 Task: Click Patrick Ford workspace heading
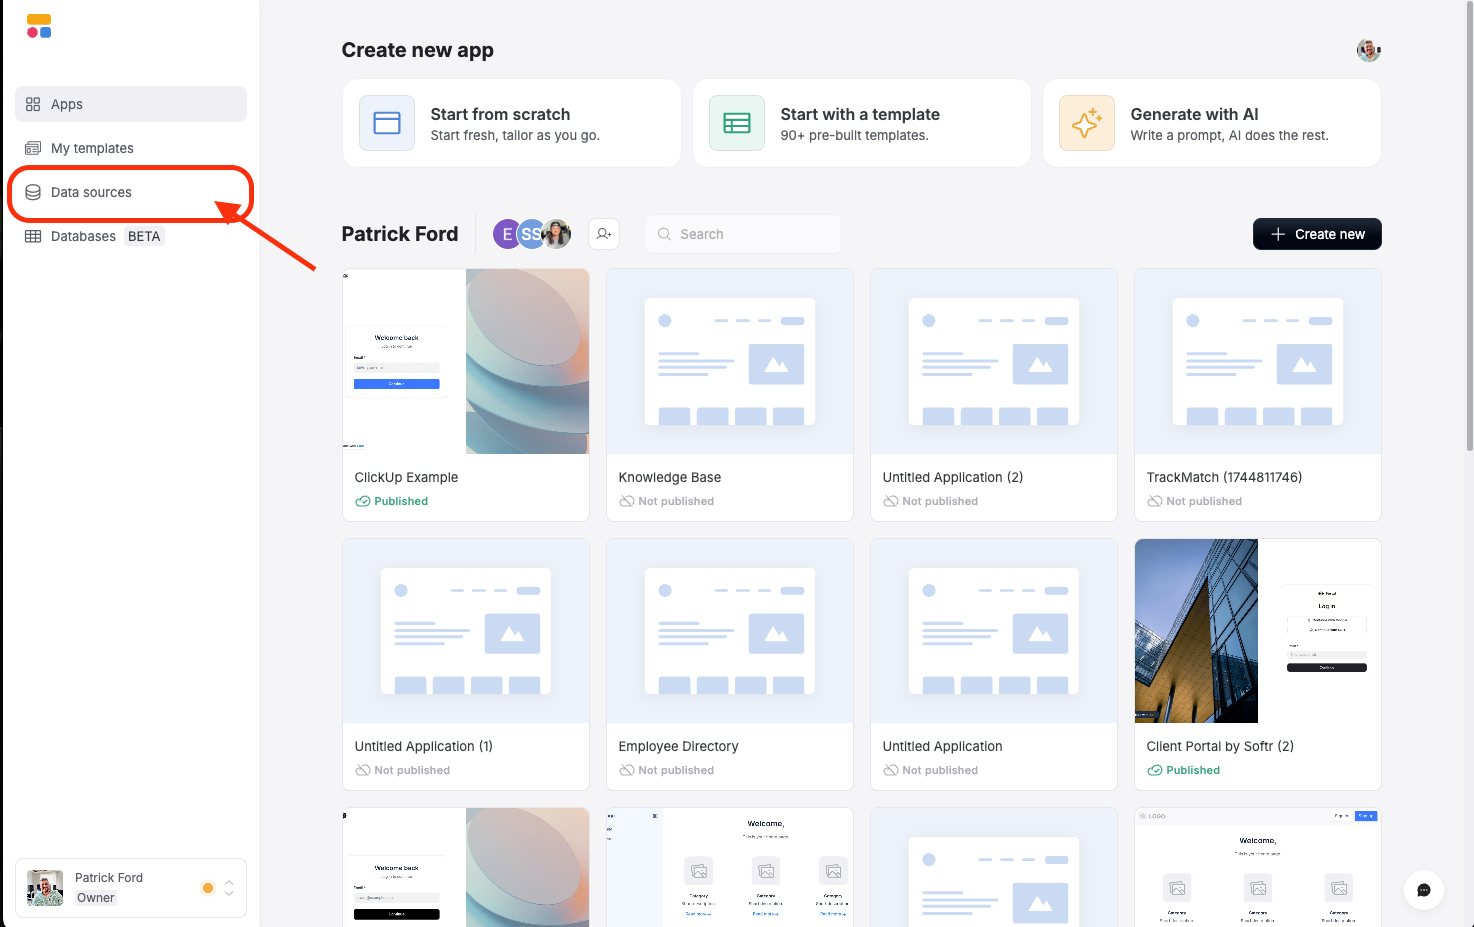pyautogui.click(x=400, y=234)
